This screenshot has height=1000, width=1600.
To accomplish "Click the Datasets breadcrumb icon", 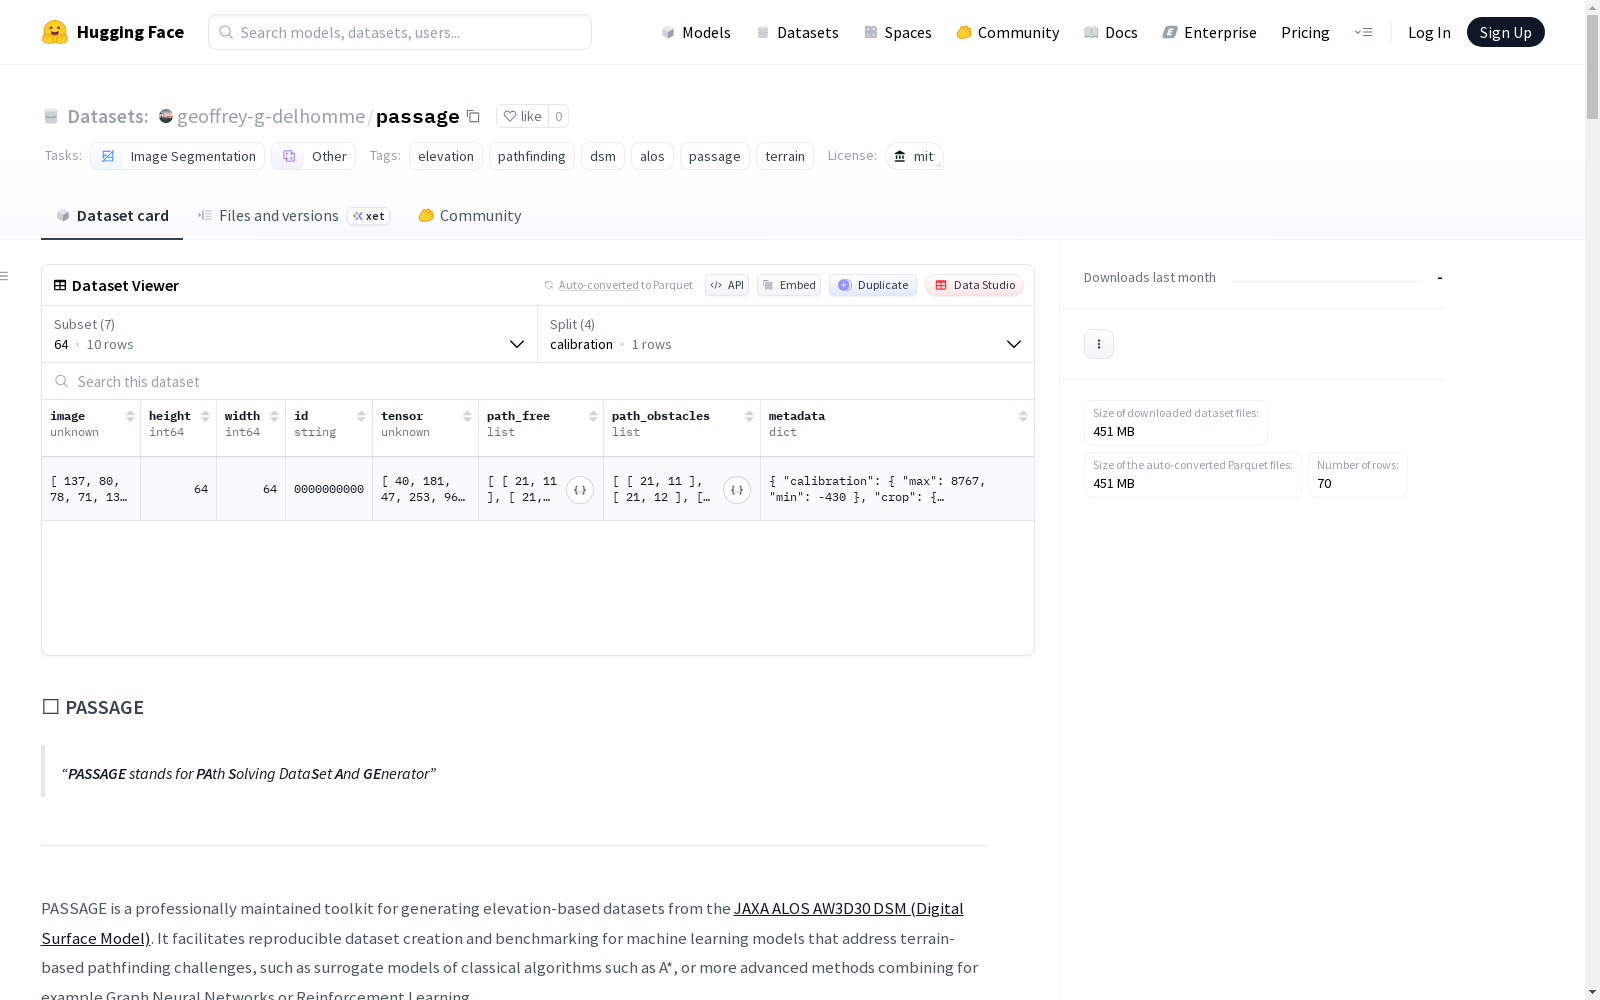I will click(51, 116).
